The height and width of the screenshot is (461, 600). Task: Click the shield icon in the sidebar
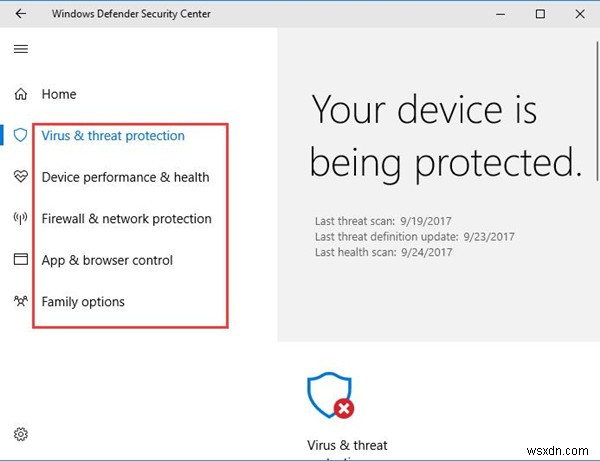[21, 135]
